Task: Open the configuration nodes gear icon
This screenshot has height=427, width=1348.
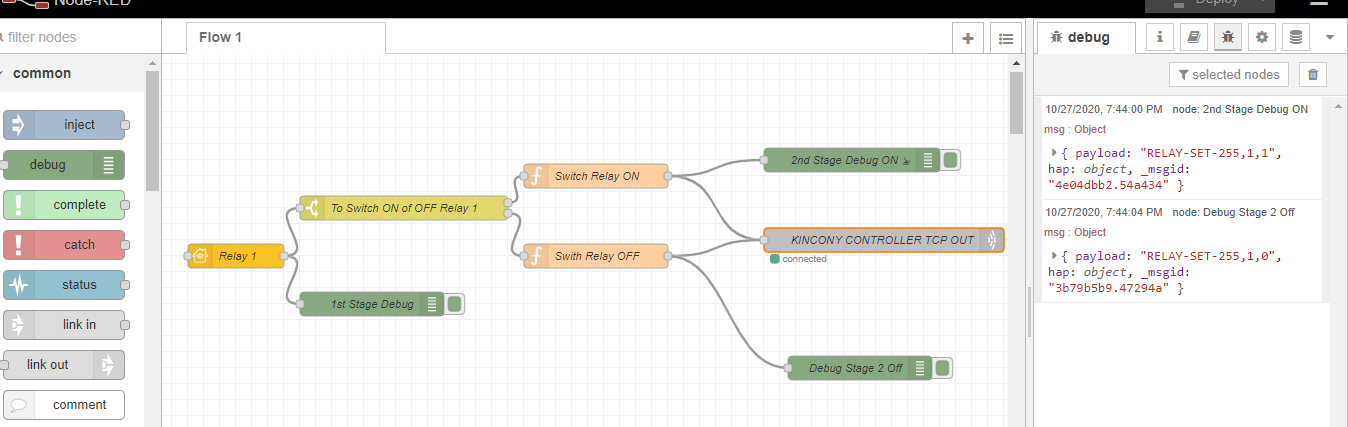Action: (x=1262, y=37)
